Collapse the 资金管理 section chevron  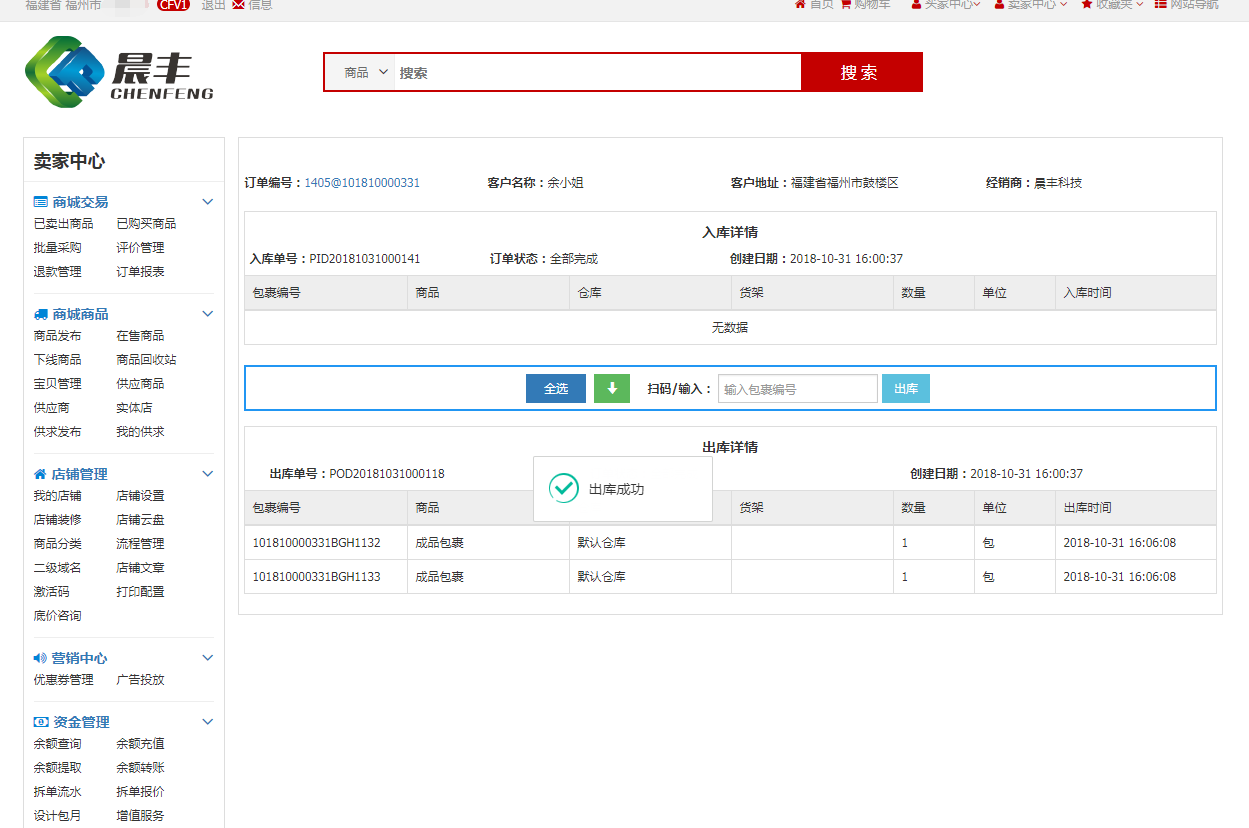pos(208,722)
